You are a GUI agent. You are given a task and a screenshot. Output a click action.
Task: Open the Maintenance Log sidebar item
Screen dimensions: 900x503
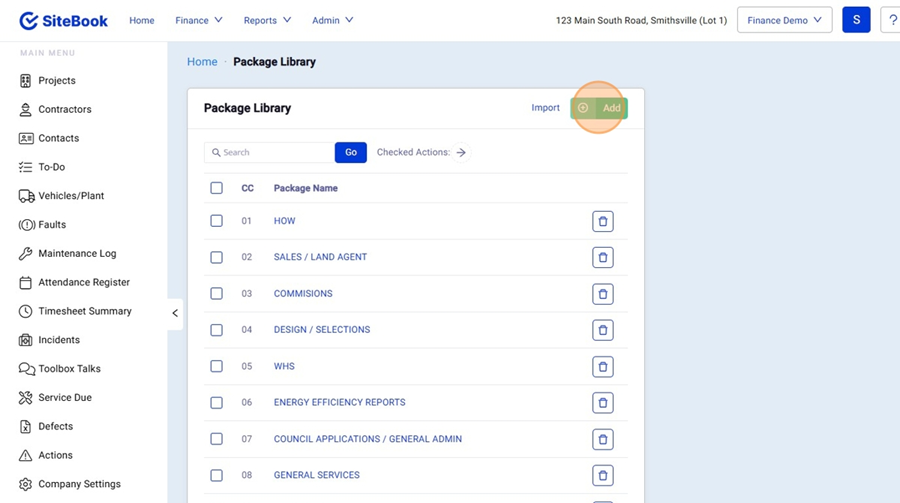[x=76, y=254]
